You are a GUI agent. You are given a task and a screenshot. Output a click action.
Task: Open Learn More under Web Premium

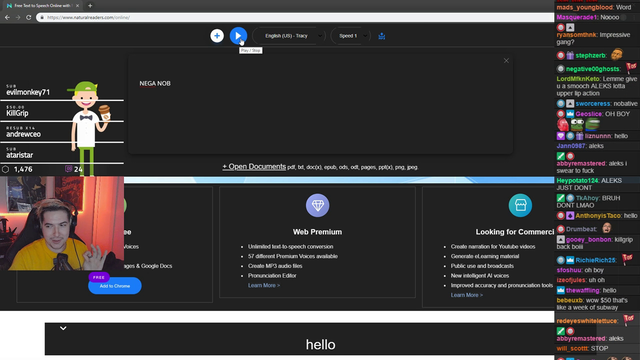(264, 285)
